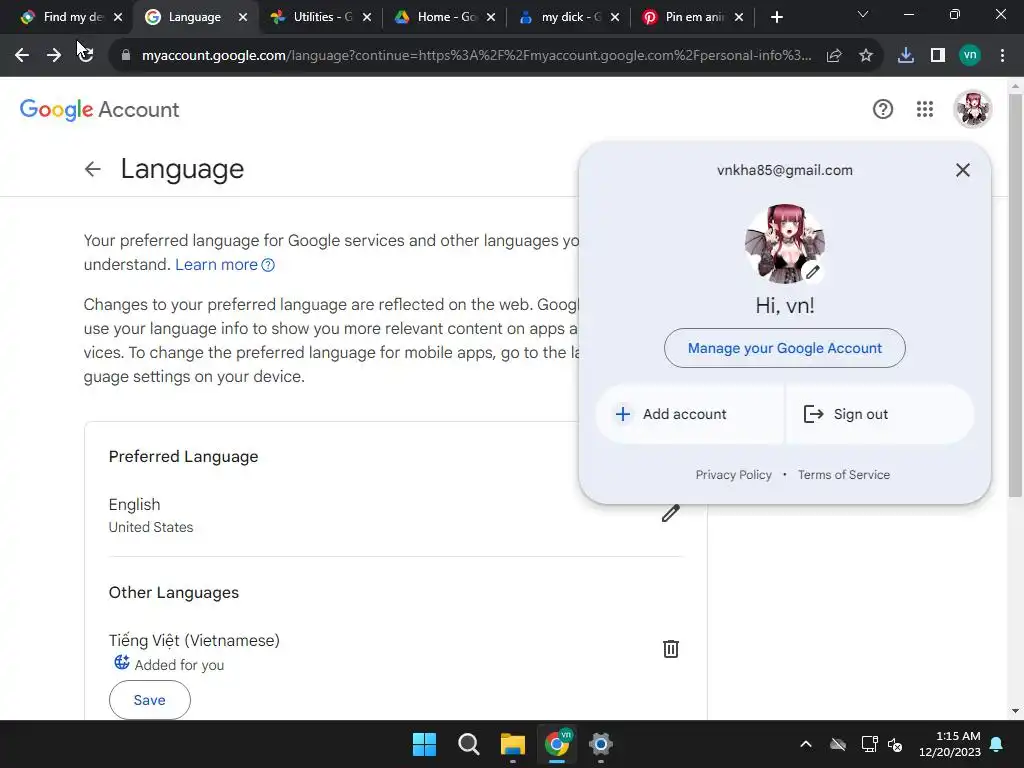Open the Privacy Policy link
This screenshot has width=1024, height=768.
tap(733, 475)
